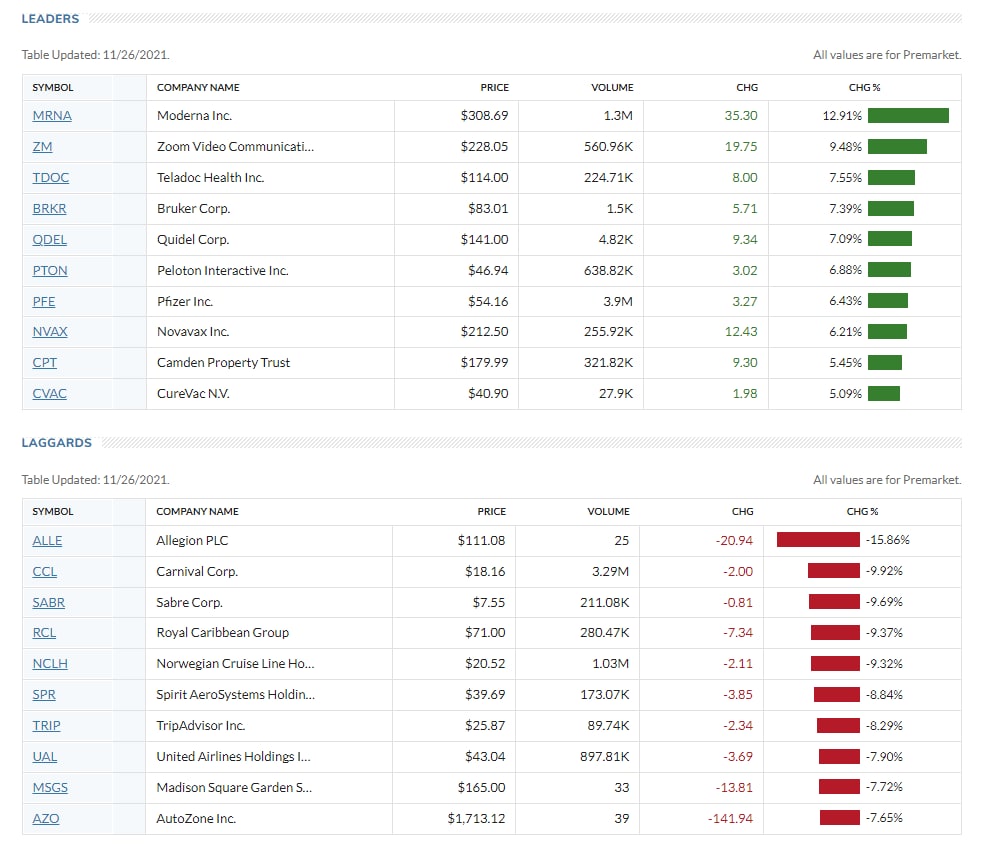Click the LAGGARDS section heading

56,443
